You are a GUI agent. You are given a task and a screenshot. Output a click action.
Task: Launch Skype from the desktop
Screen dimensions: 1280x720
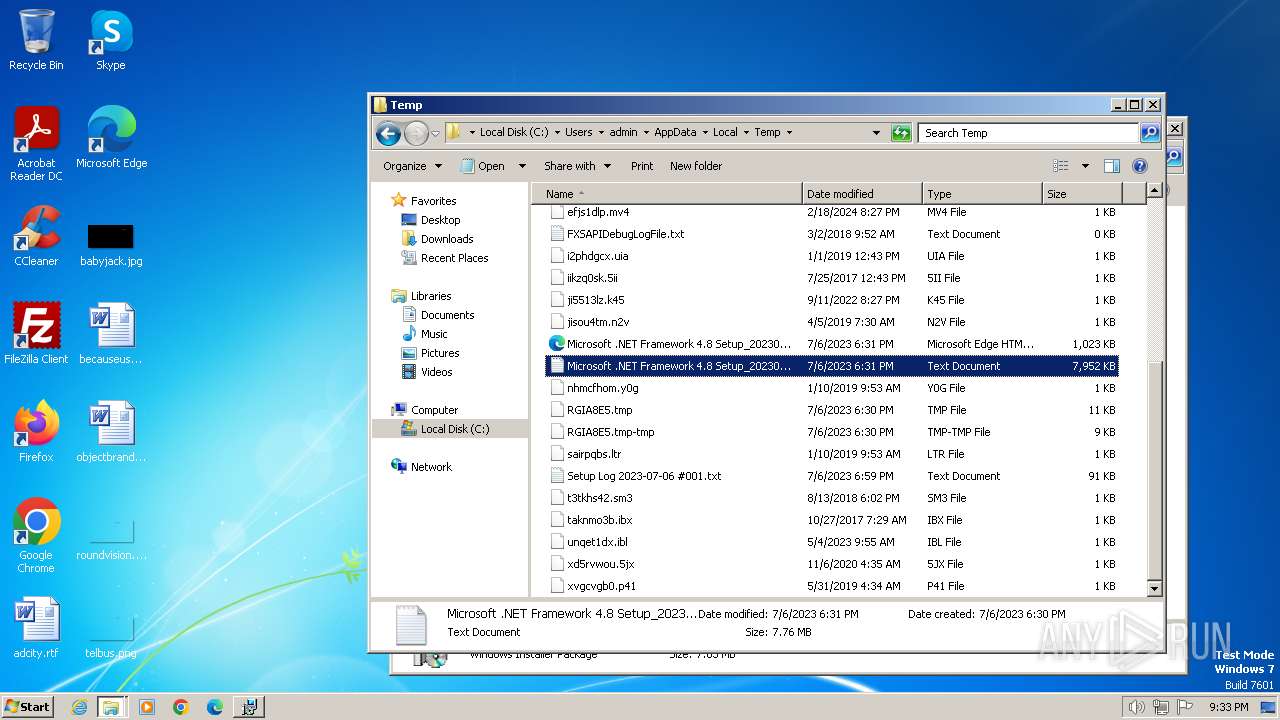[111, 40]
